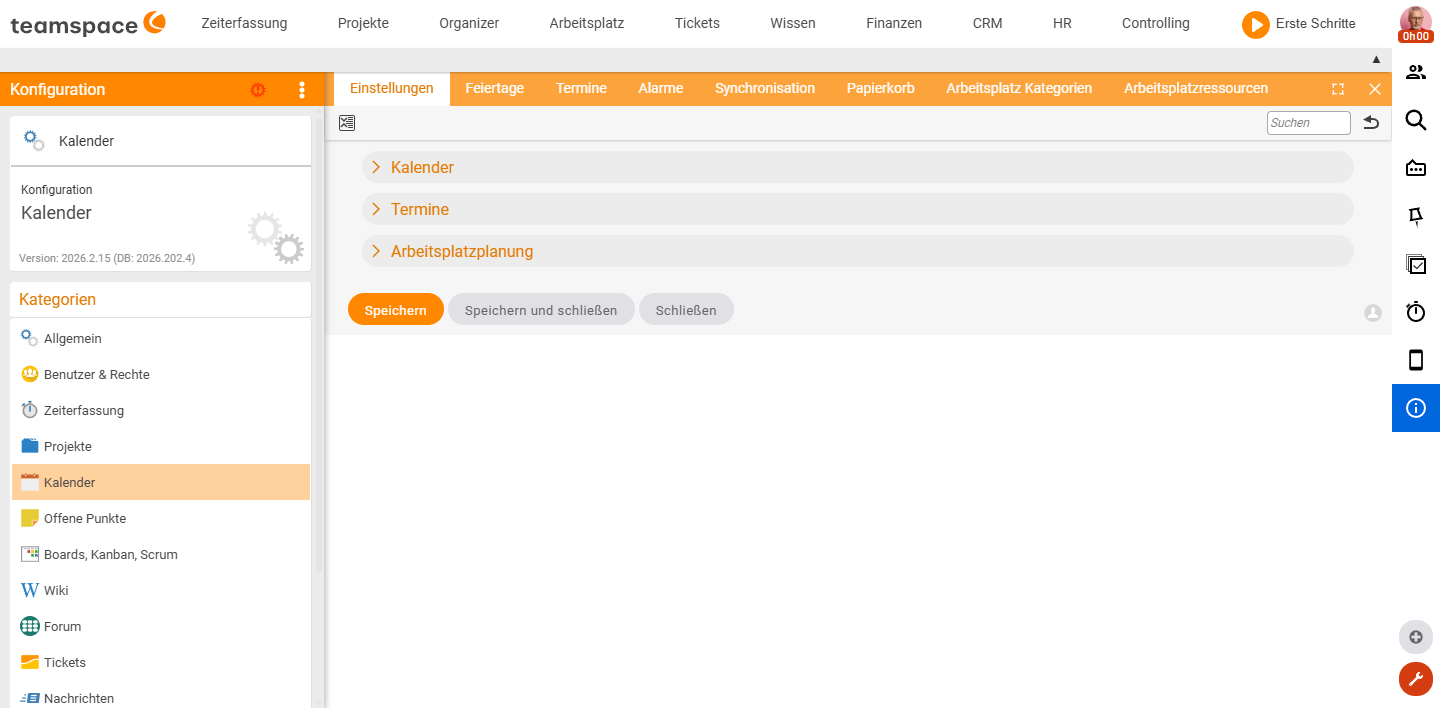Expand the Termine settings section
Image resolution: width=1440 pixels, height=708 pixels.
tap(857, 209)
